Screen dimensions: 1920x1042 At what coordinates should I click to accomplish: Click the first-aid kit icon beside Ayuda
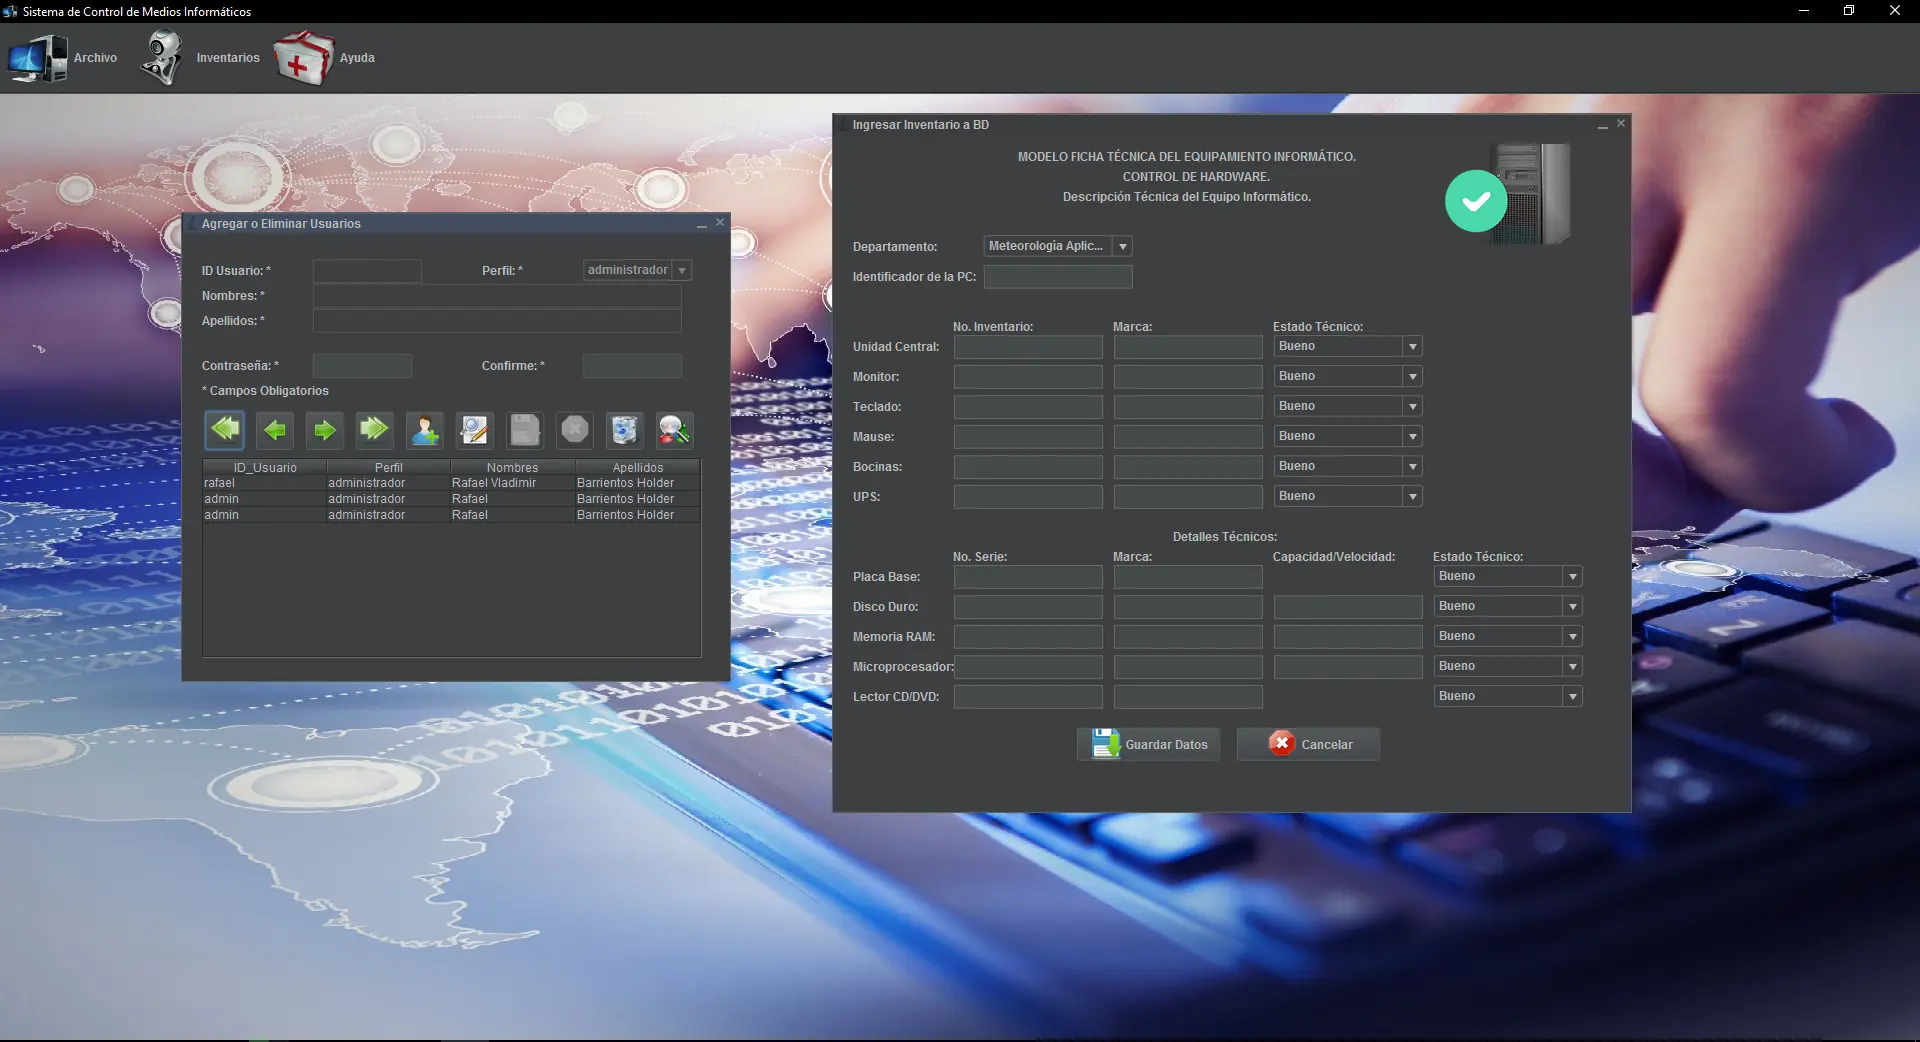304,58
